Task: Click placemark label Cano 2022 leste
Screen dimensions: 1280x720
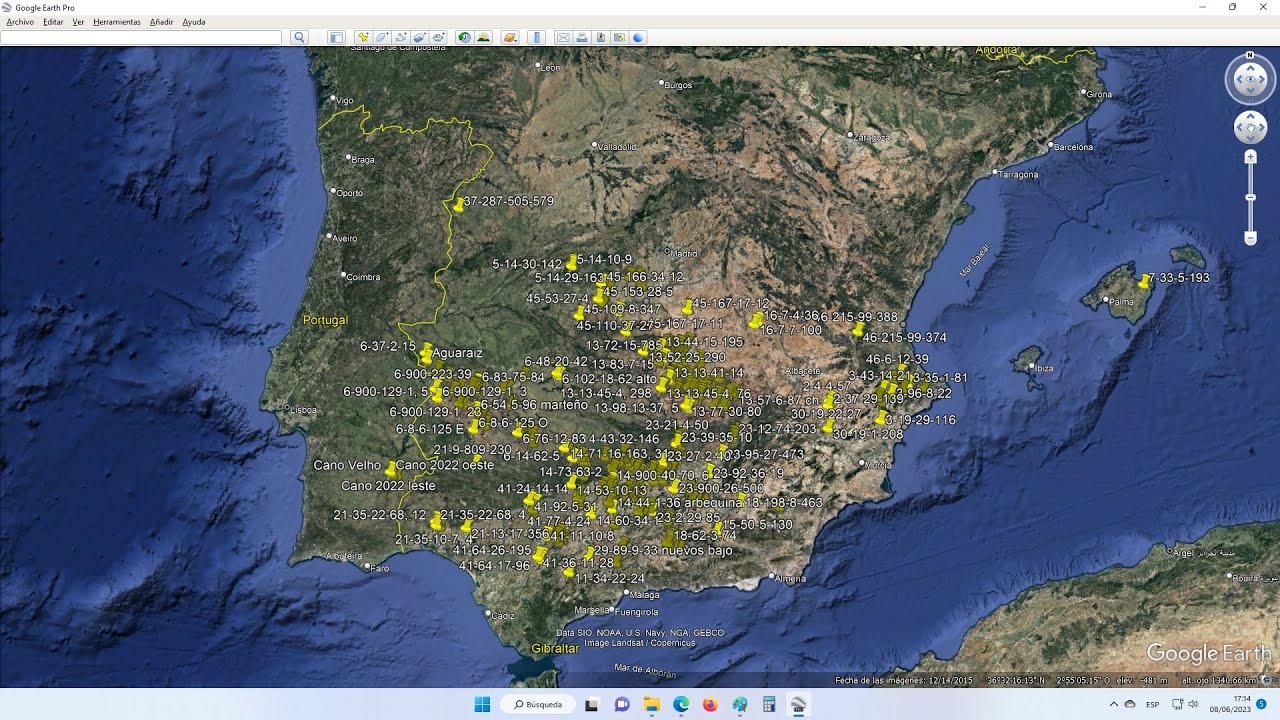Action: pos(388,485)
